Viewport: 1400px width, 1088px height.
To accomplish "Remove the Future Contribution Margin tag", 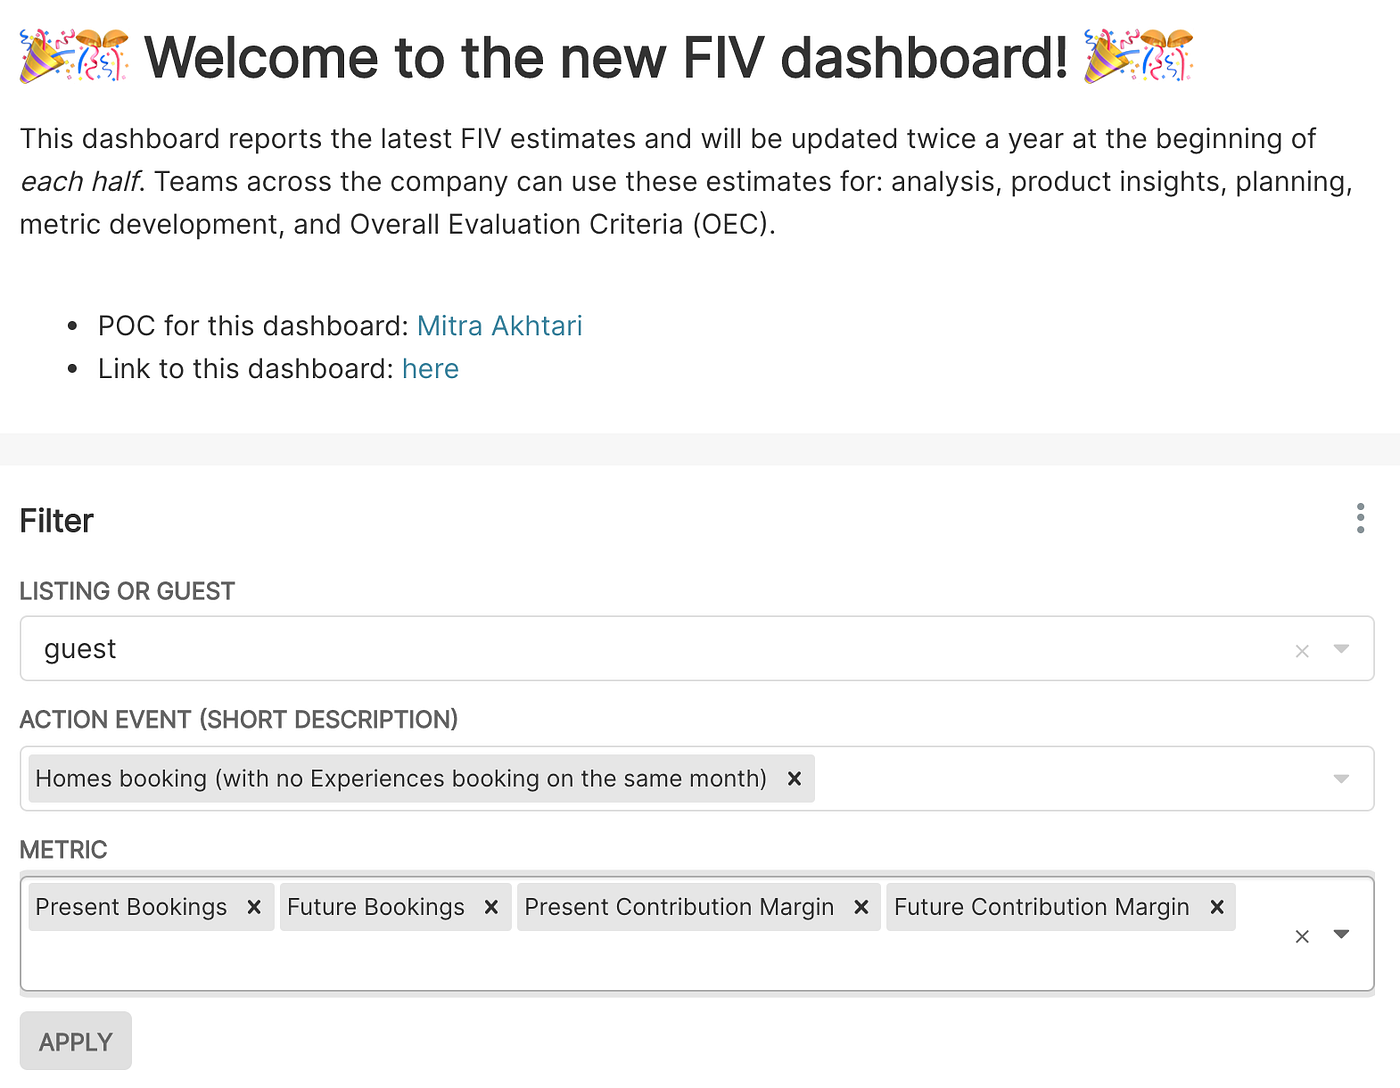I will click(1217, 907).
